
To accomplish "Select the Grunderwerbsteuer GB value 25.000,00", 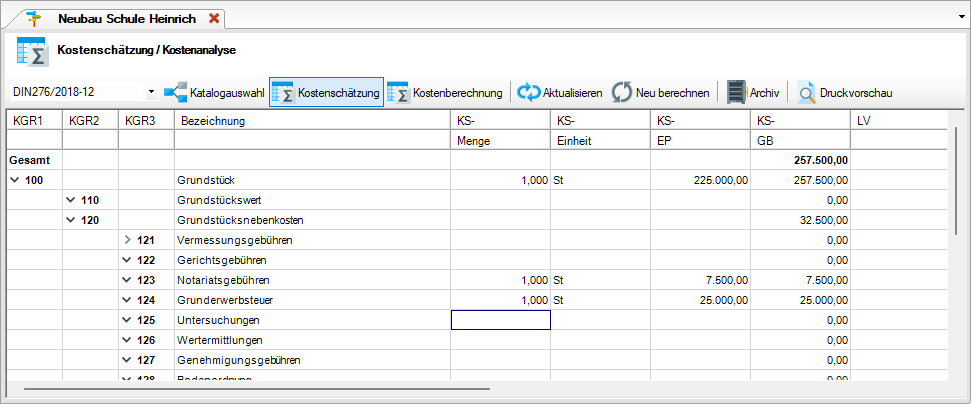I will (x=800, y=300).
